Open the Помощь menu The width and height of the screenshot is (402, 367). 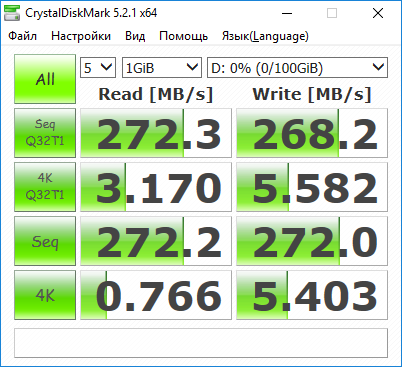click(x=183, y=36)
